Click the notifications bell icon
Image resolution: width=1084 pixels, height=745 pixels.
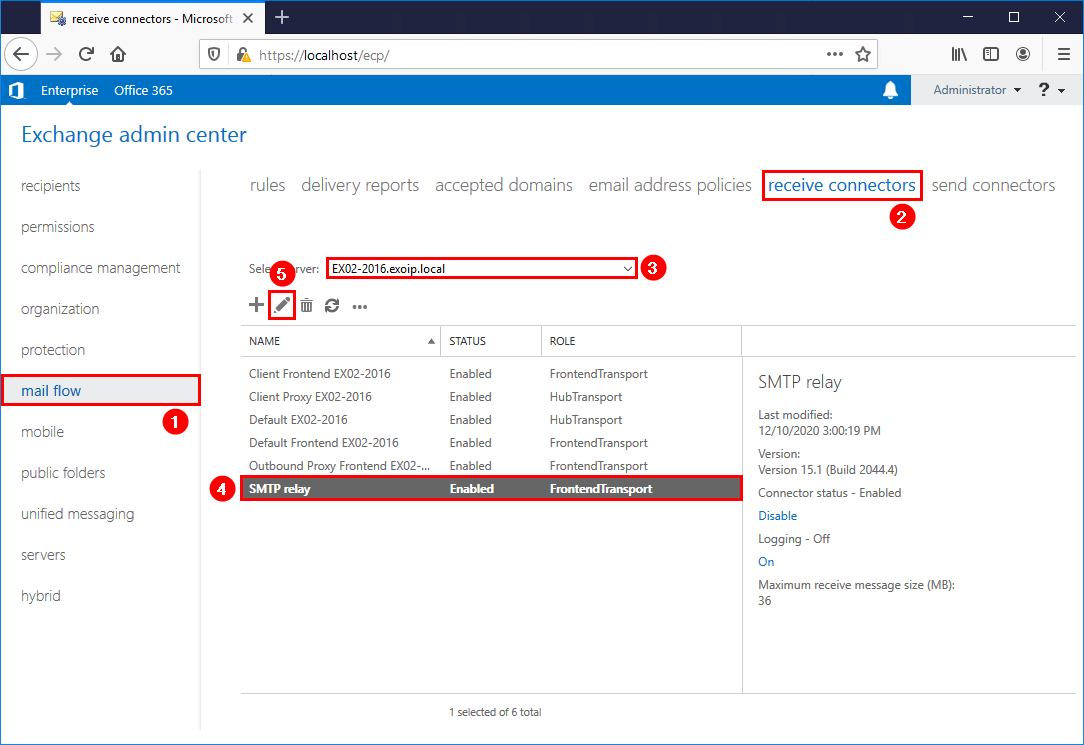click(x=890, y=90)
